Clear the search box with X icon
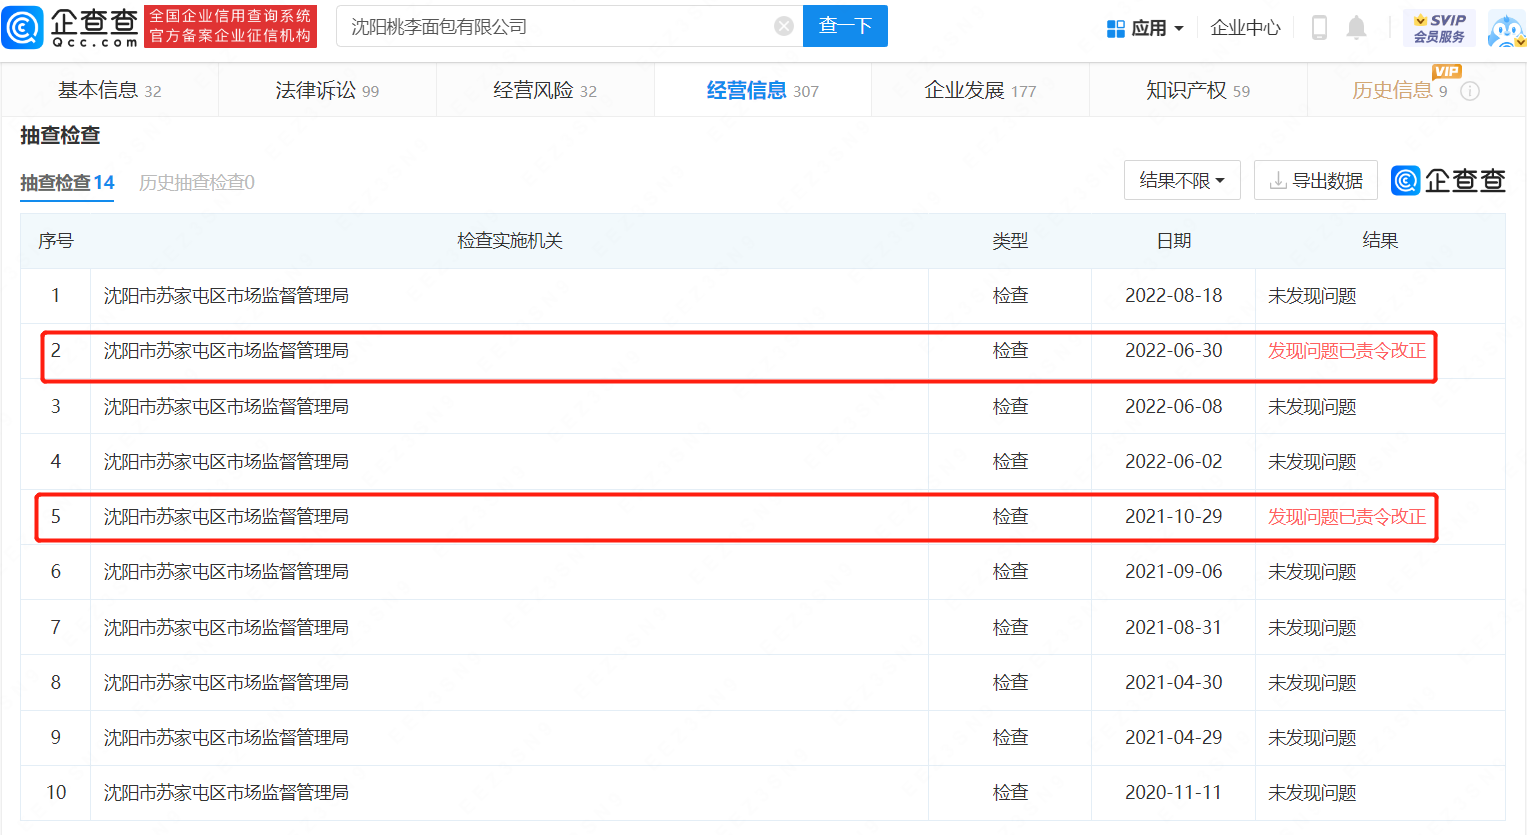 coord(784,26)
